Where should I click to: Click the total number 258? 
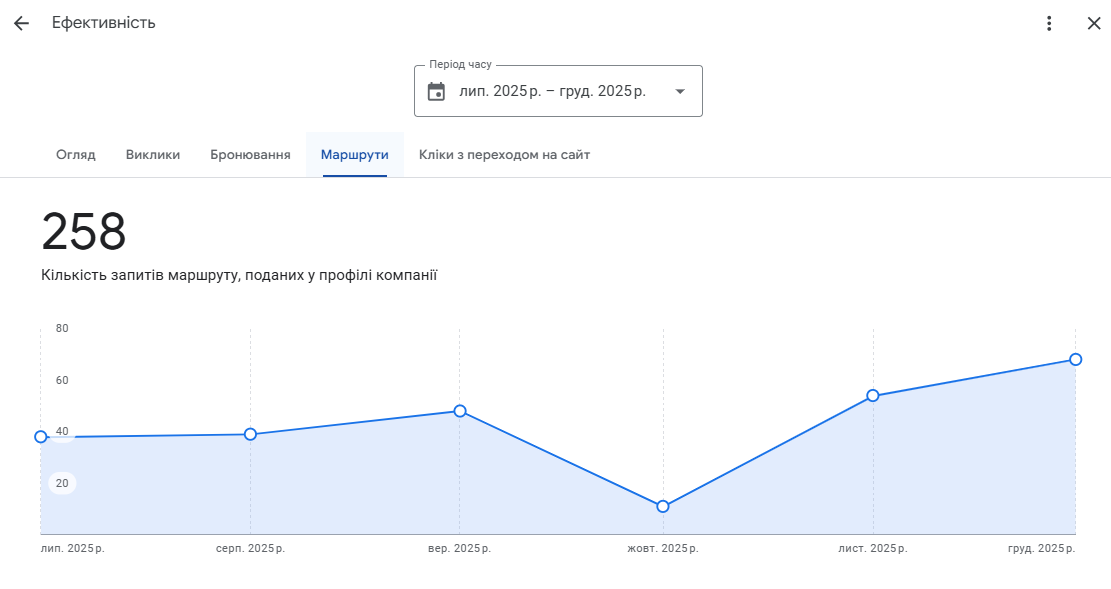(x=84, y=233)
